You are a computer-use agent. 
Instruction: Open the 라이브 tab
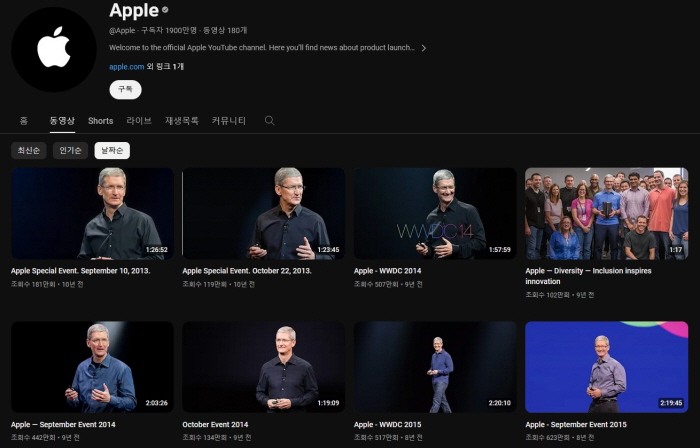coord(139,121)
